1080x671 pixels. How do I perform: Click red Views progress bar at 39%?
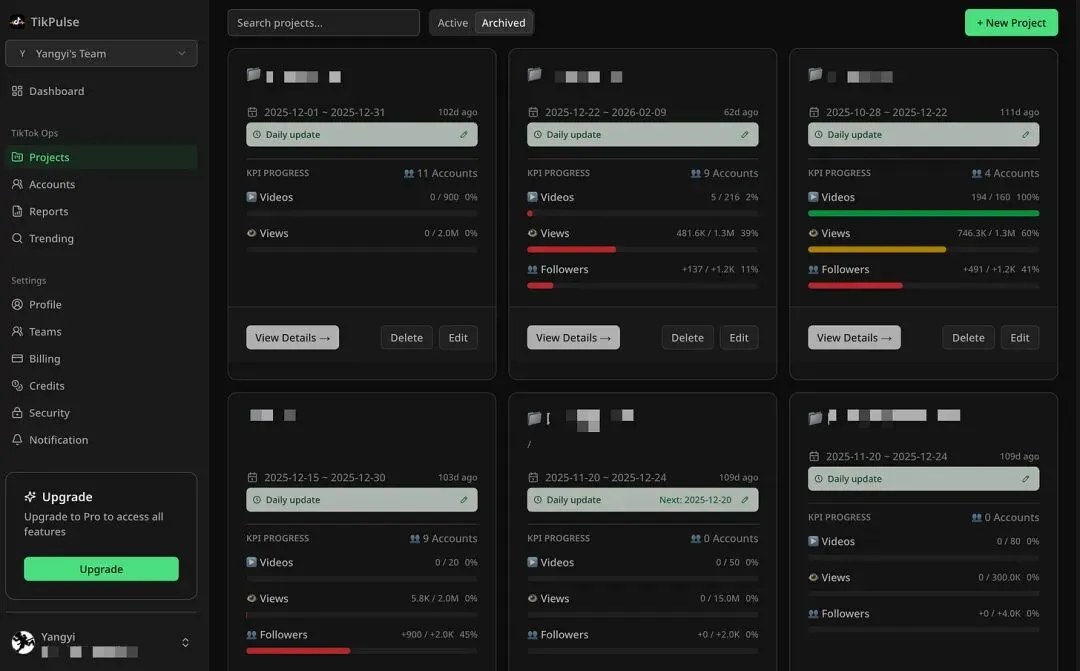[572, 249]
